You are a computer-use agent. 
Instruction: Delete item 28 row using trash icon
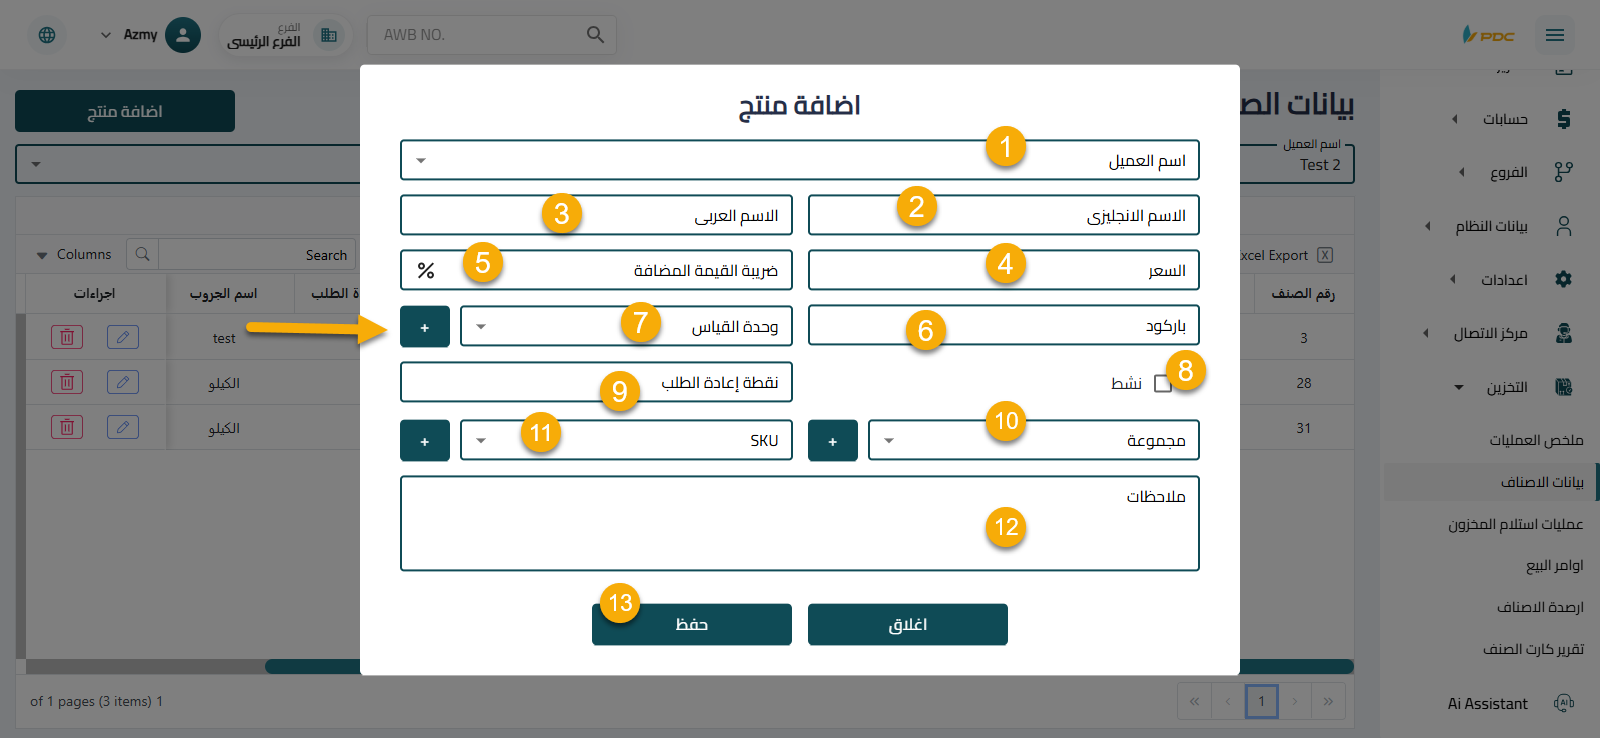67,382
